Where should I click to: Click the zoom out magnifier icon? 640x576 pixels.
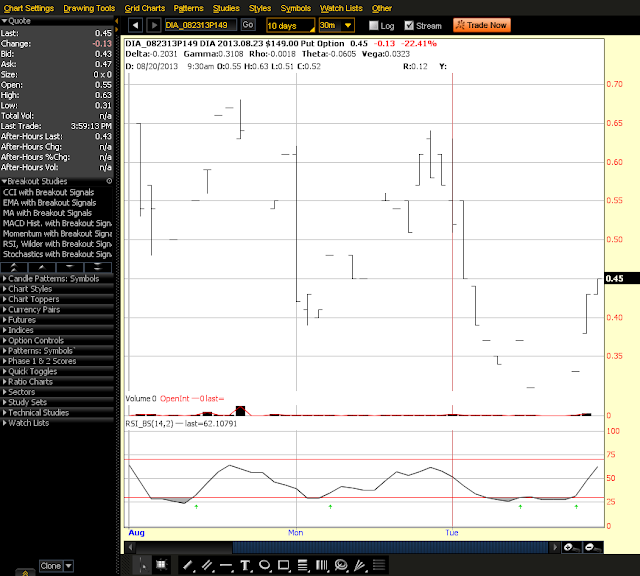pos(593,547)
